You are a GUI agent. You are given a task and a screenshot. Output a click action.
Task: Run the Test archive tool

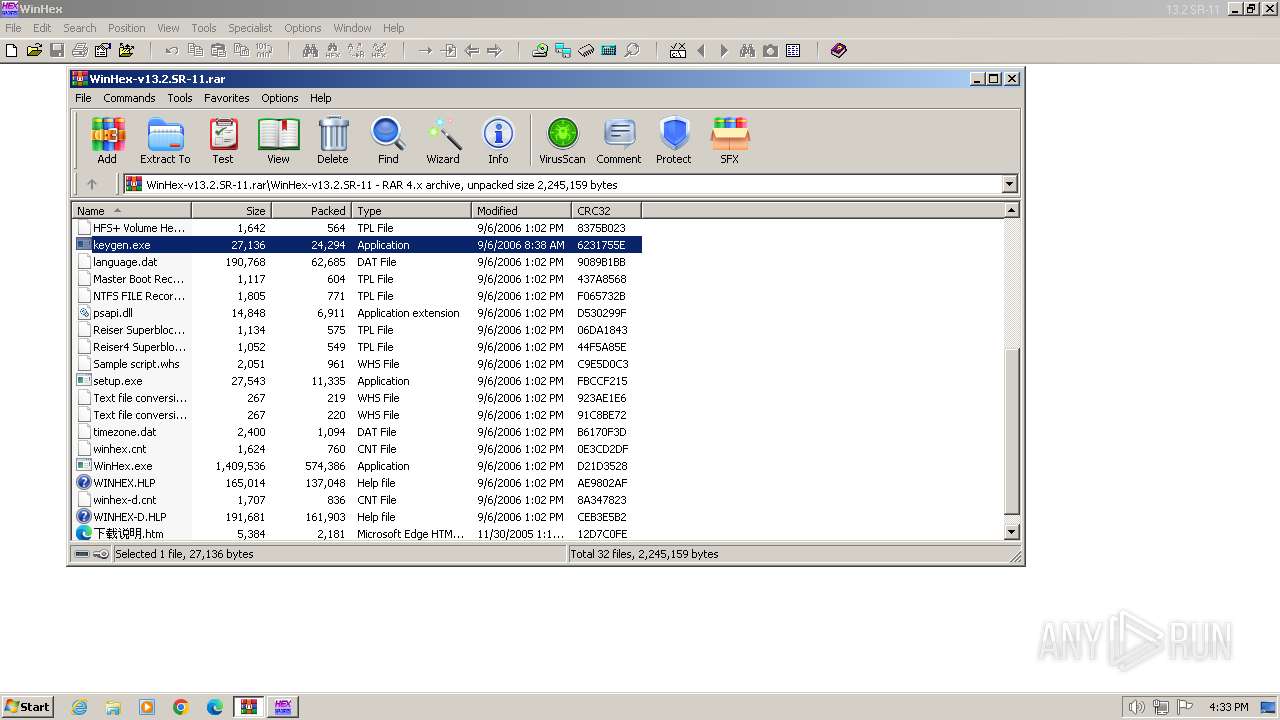tap(223, 140)
